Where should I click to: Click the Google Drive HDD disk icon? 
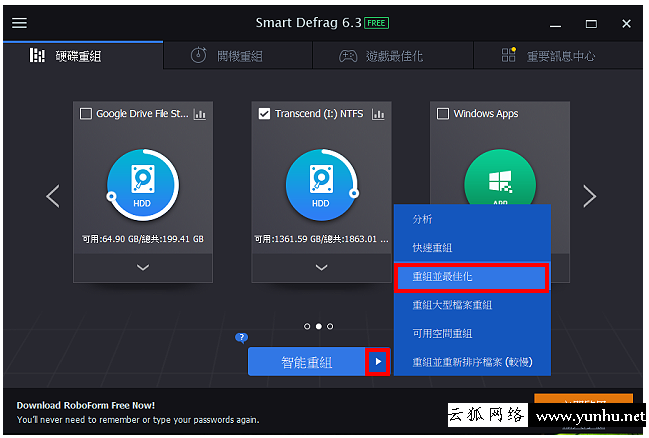tap(143, 185)
